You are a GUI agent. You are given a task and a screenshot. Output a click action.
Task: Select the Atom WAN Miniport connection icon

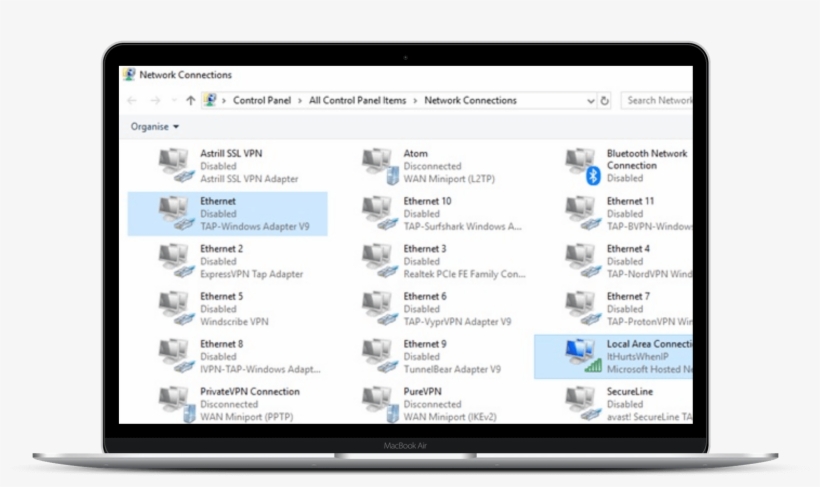point(380,166)
